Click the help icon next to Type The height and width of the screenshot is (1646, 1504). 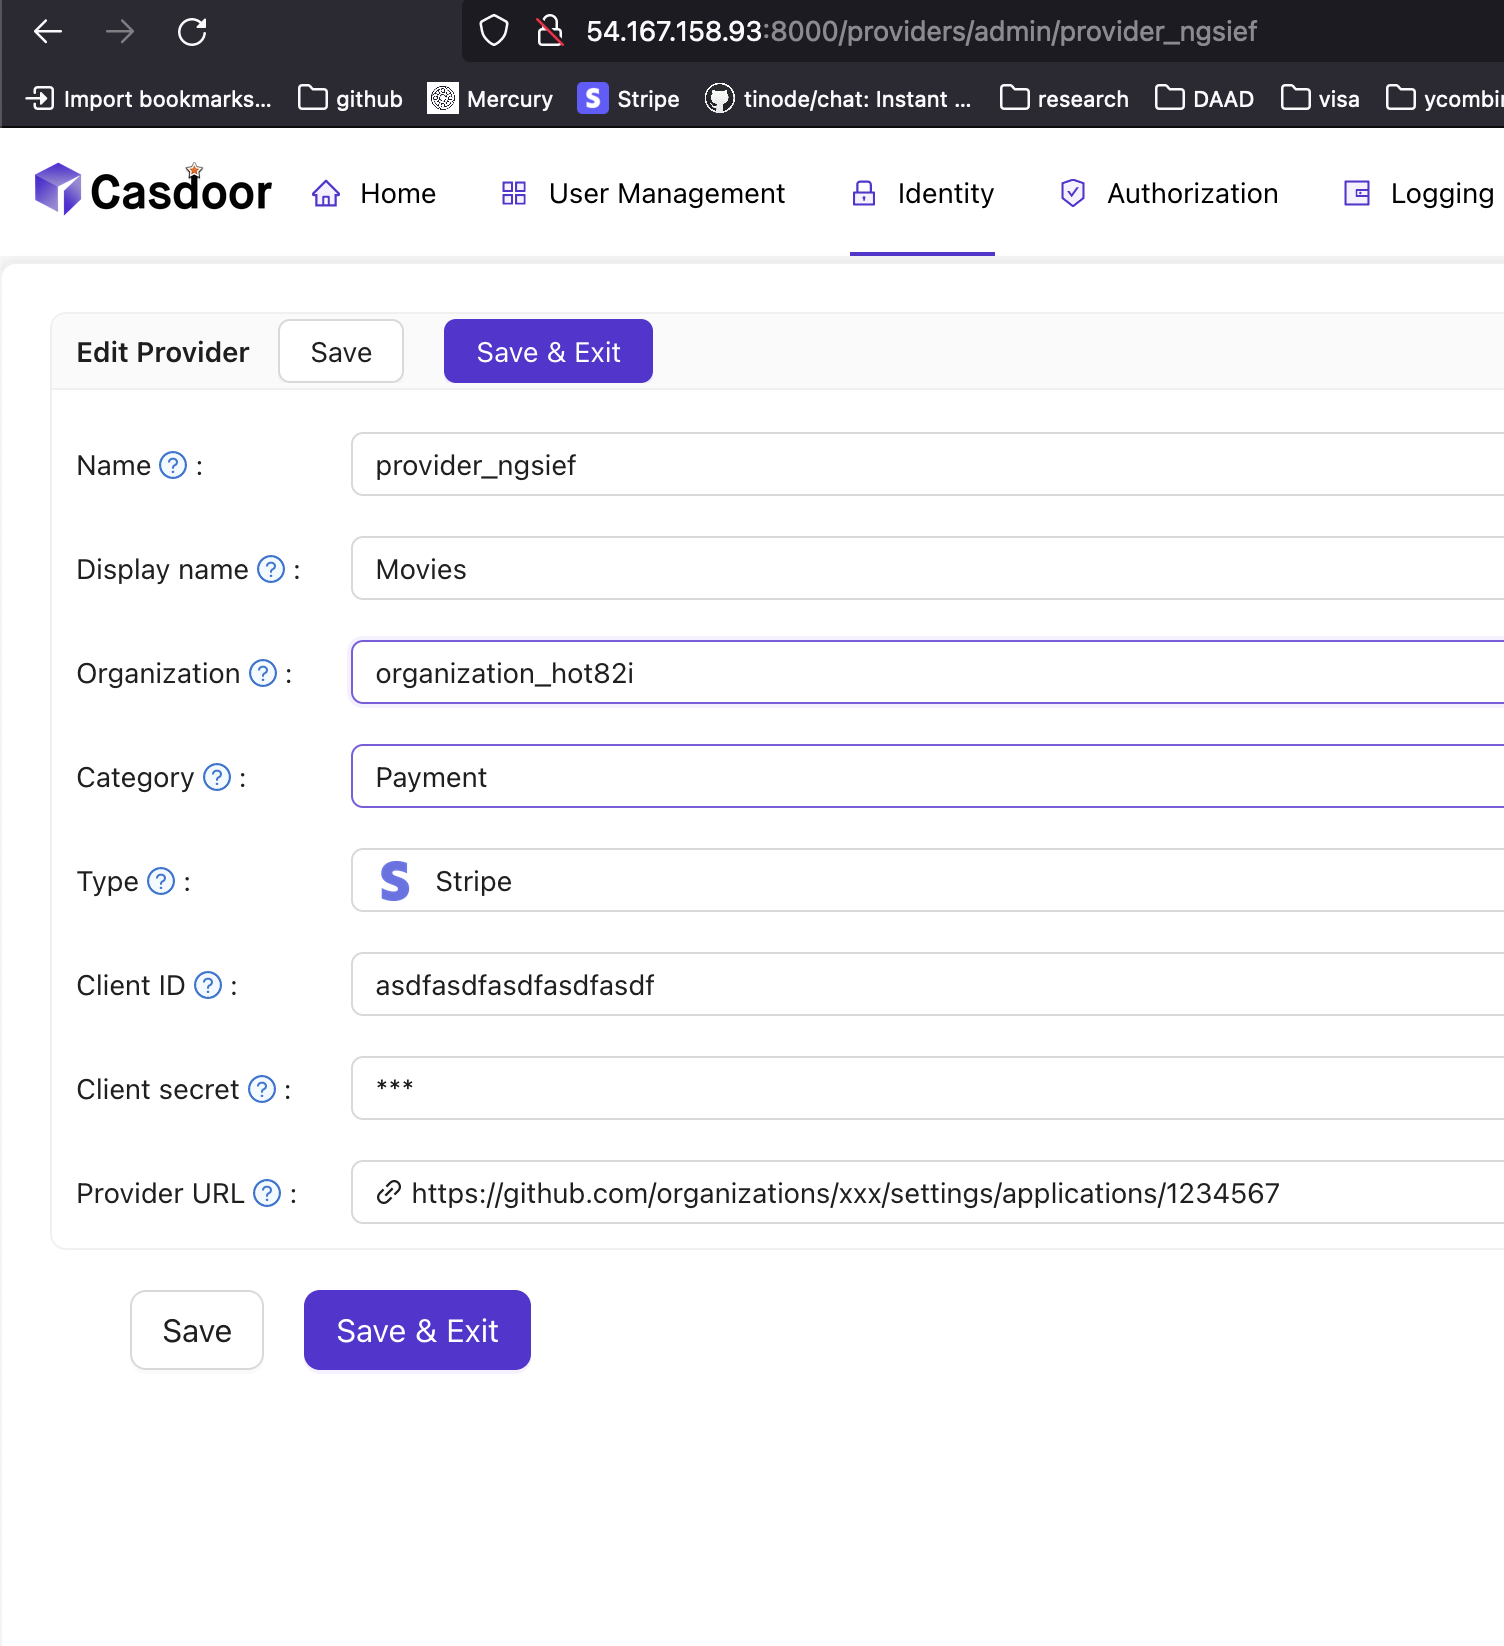tap(161, 881)
